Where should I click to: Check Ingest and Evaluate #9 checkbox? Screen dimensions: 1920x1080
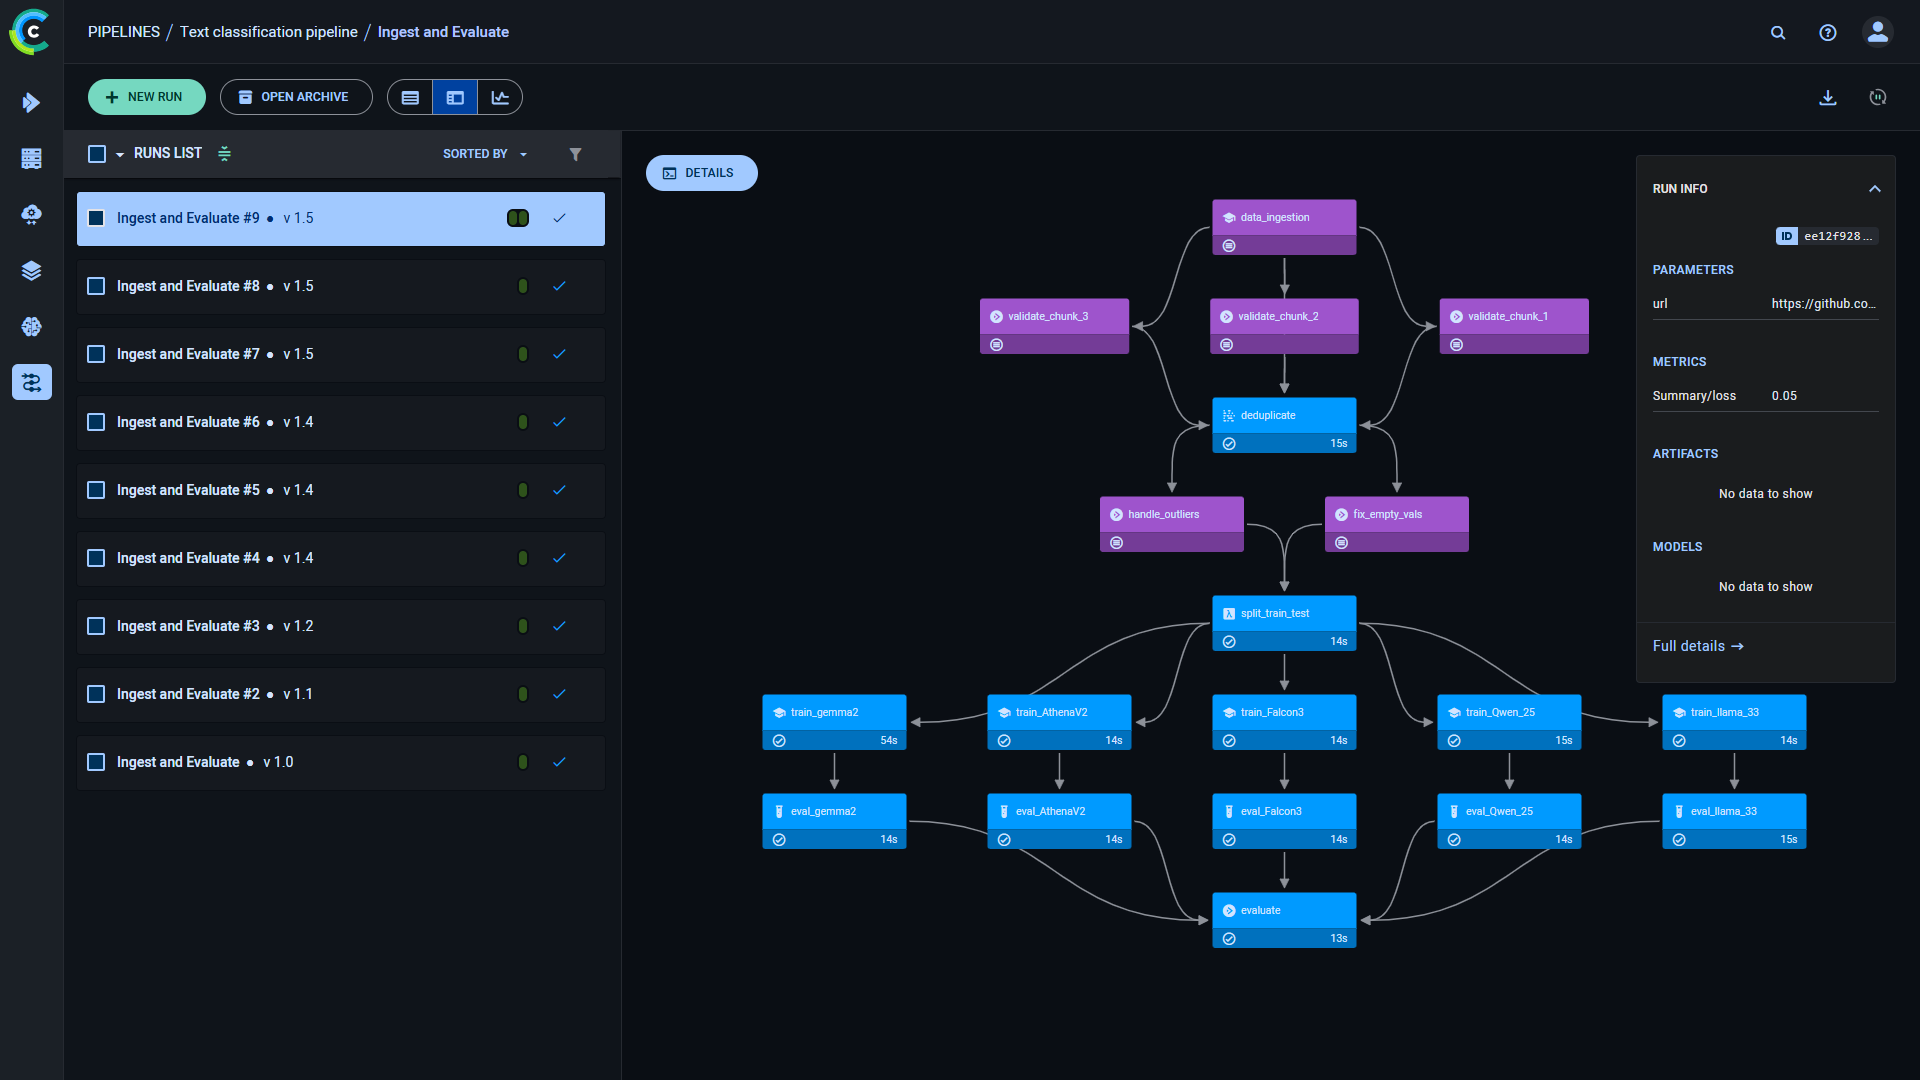point(96,218)
